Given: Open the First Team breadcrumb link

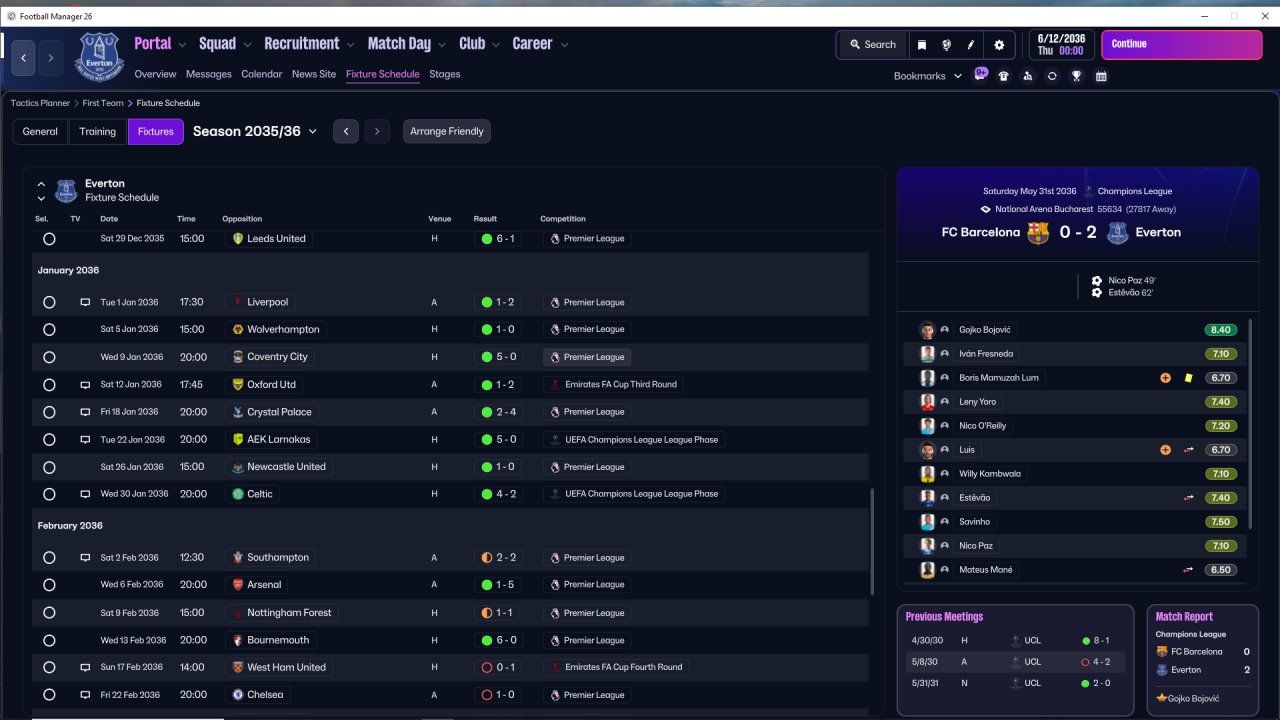Looking at the screenshot, I should [103, 103].
